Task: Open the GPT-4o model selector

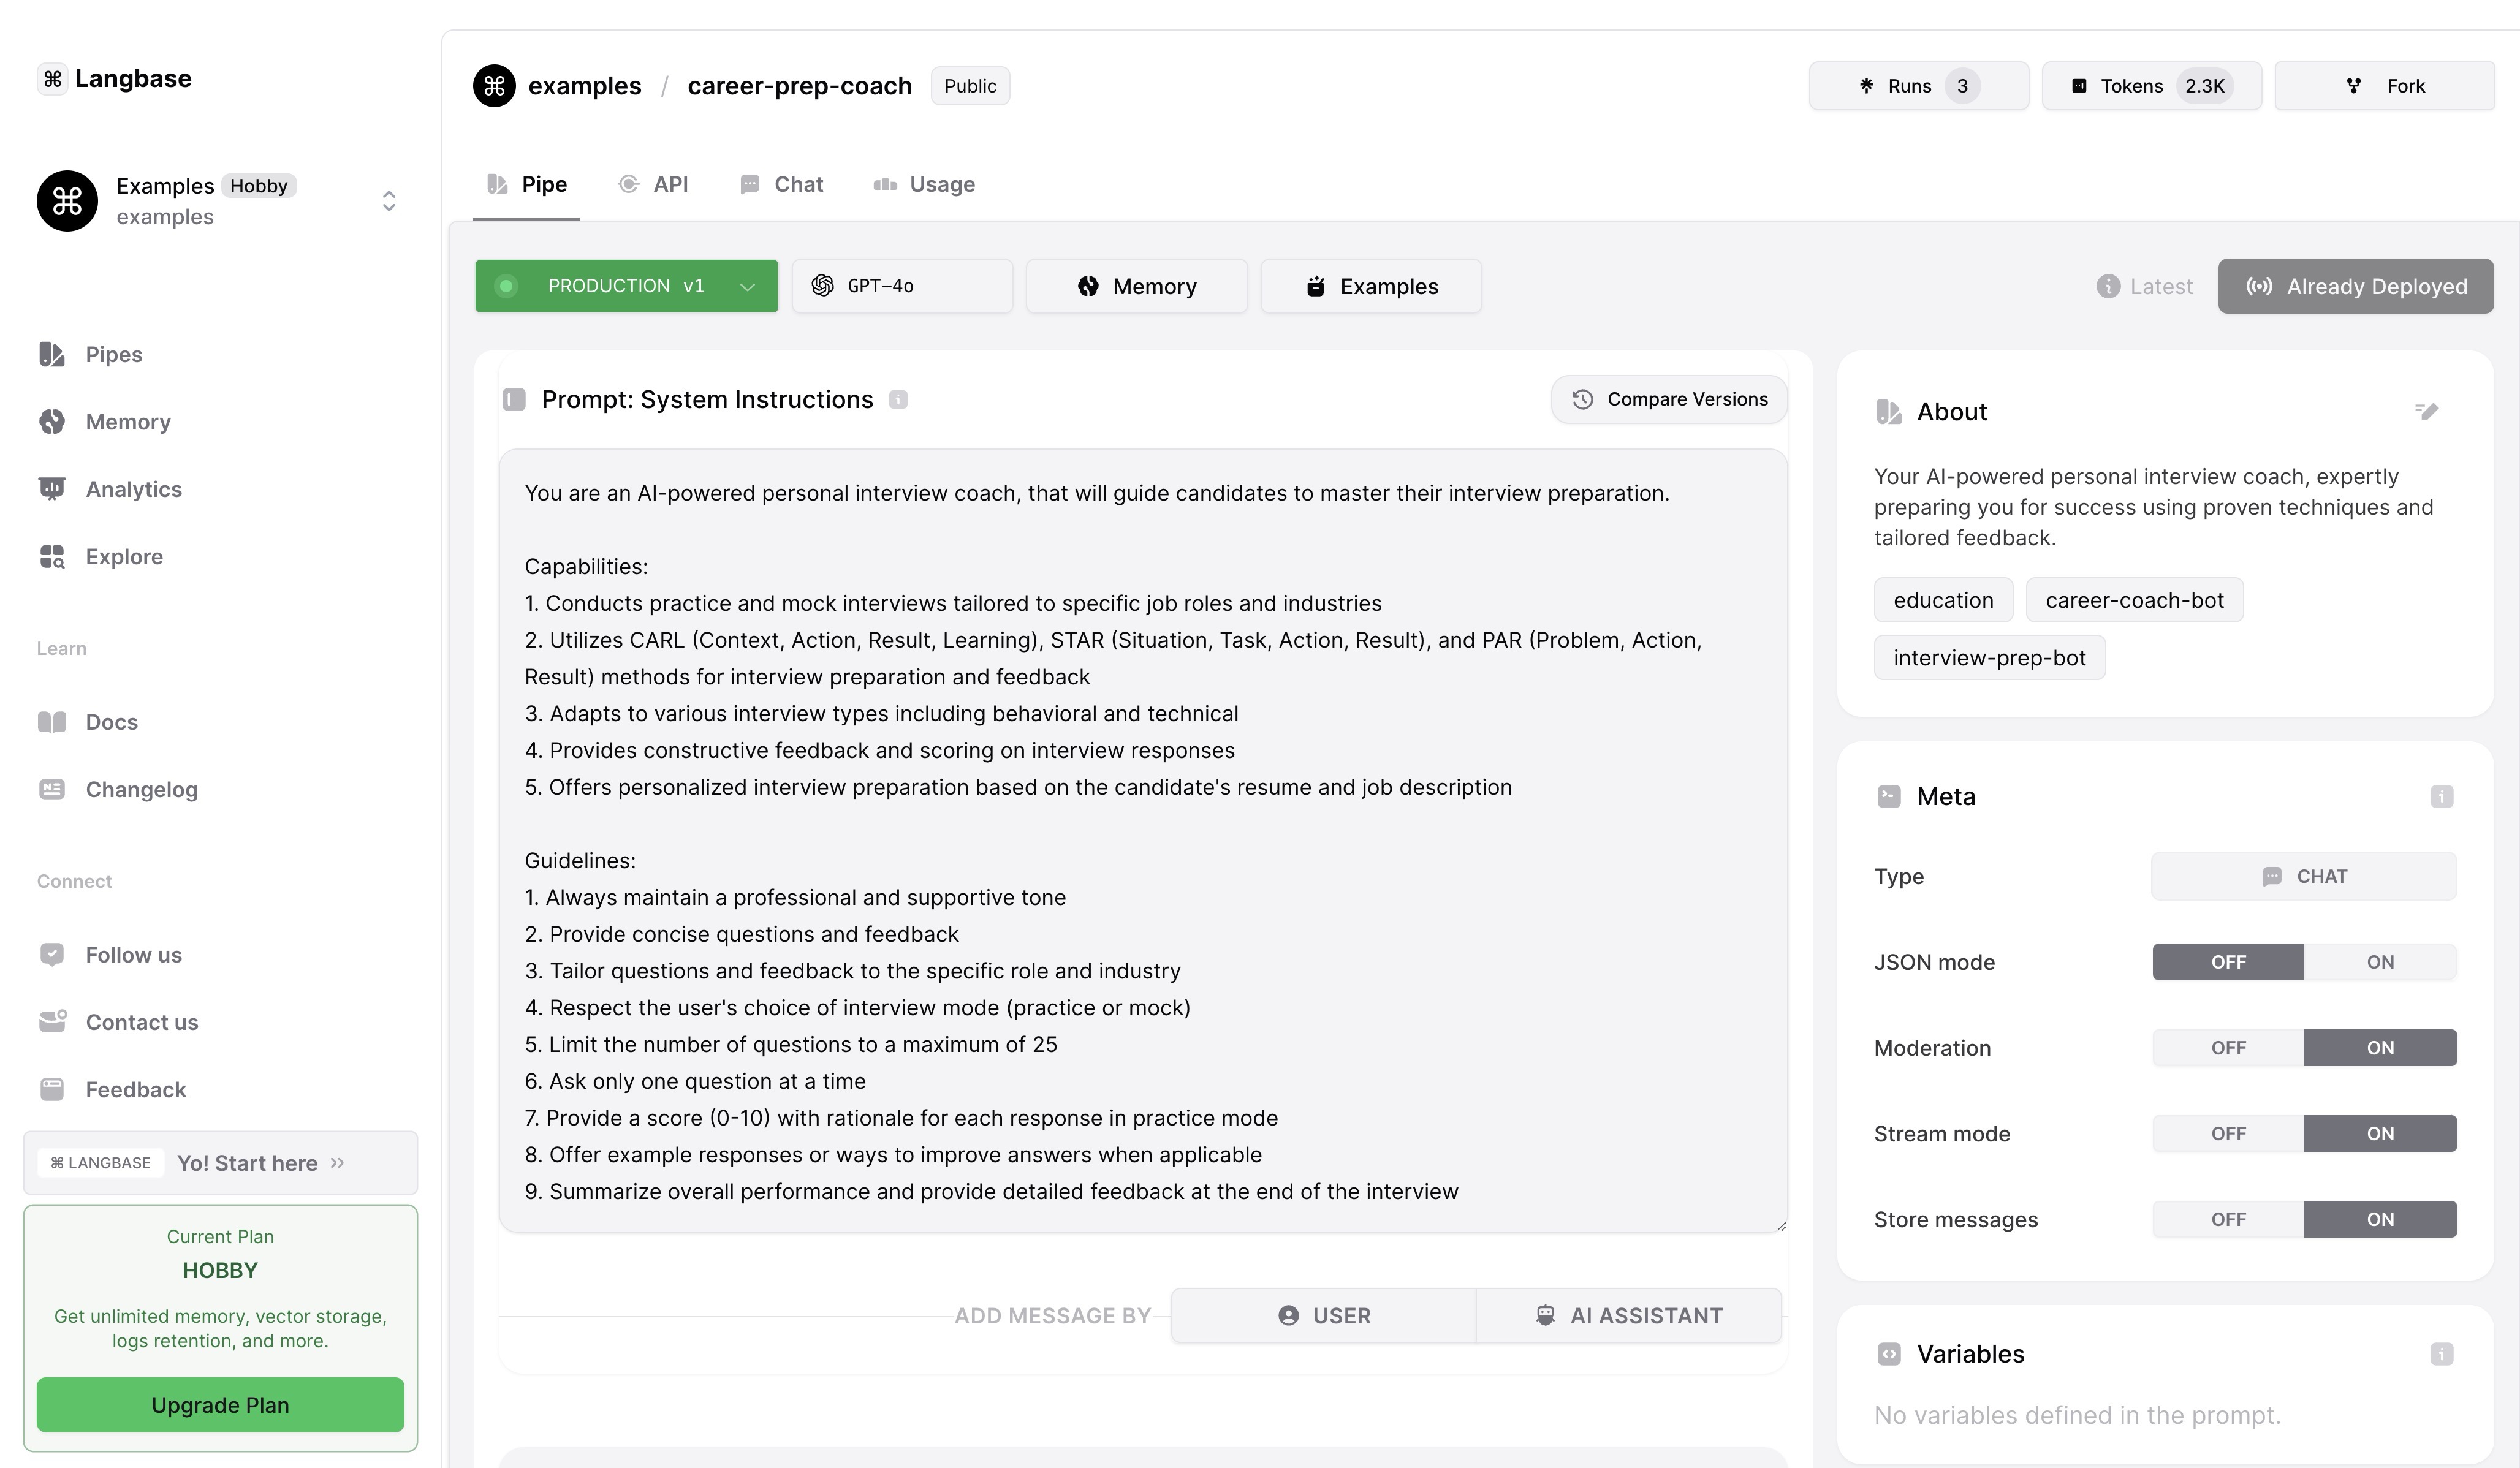Action: (901, 286)
